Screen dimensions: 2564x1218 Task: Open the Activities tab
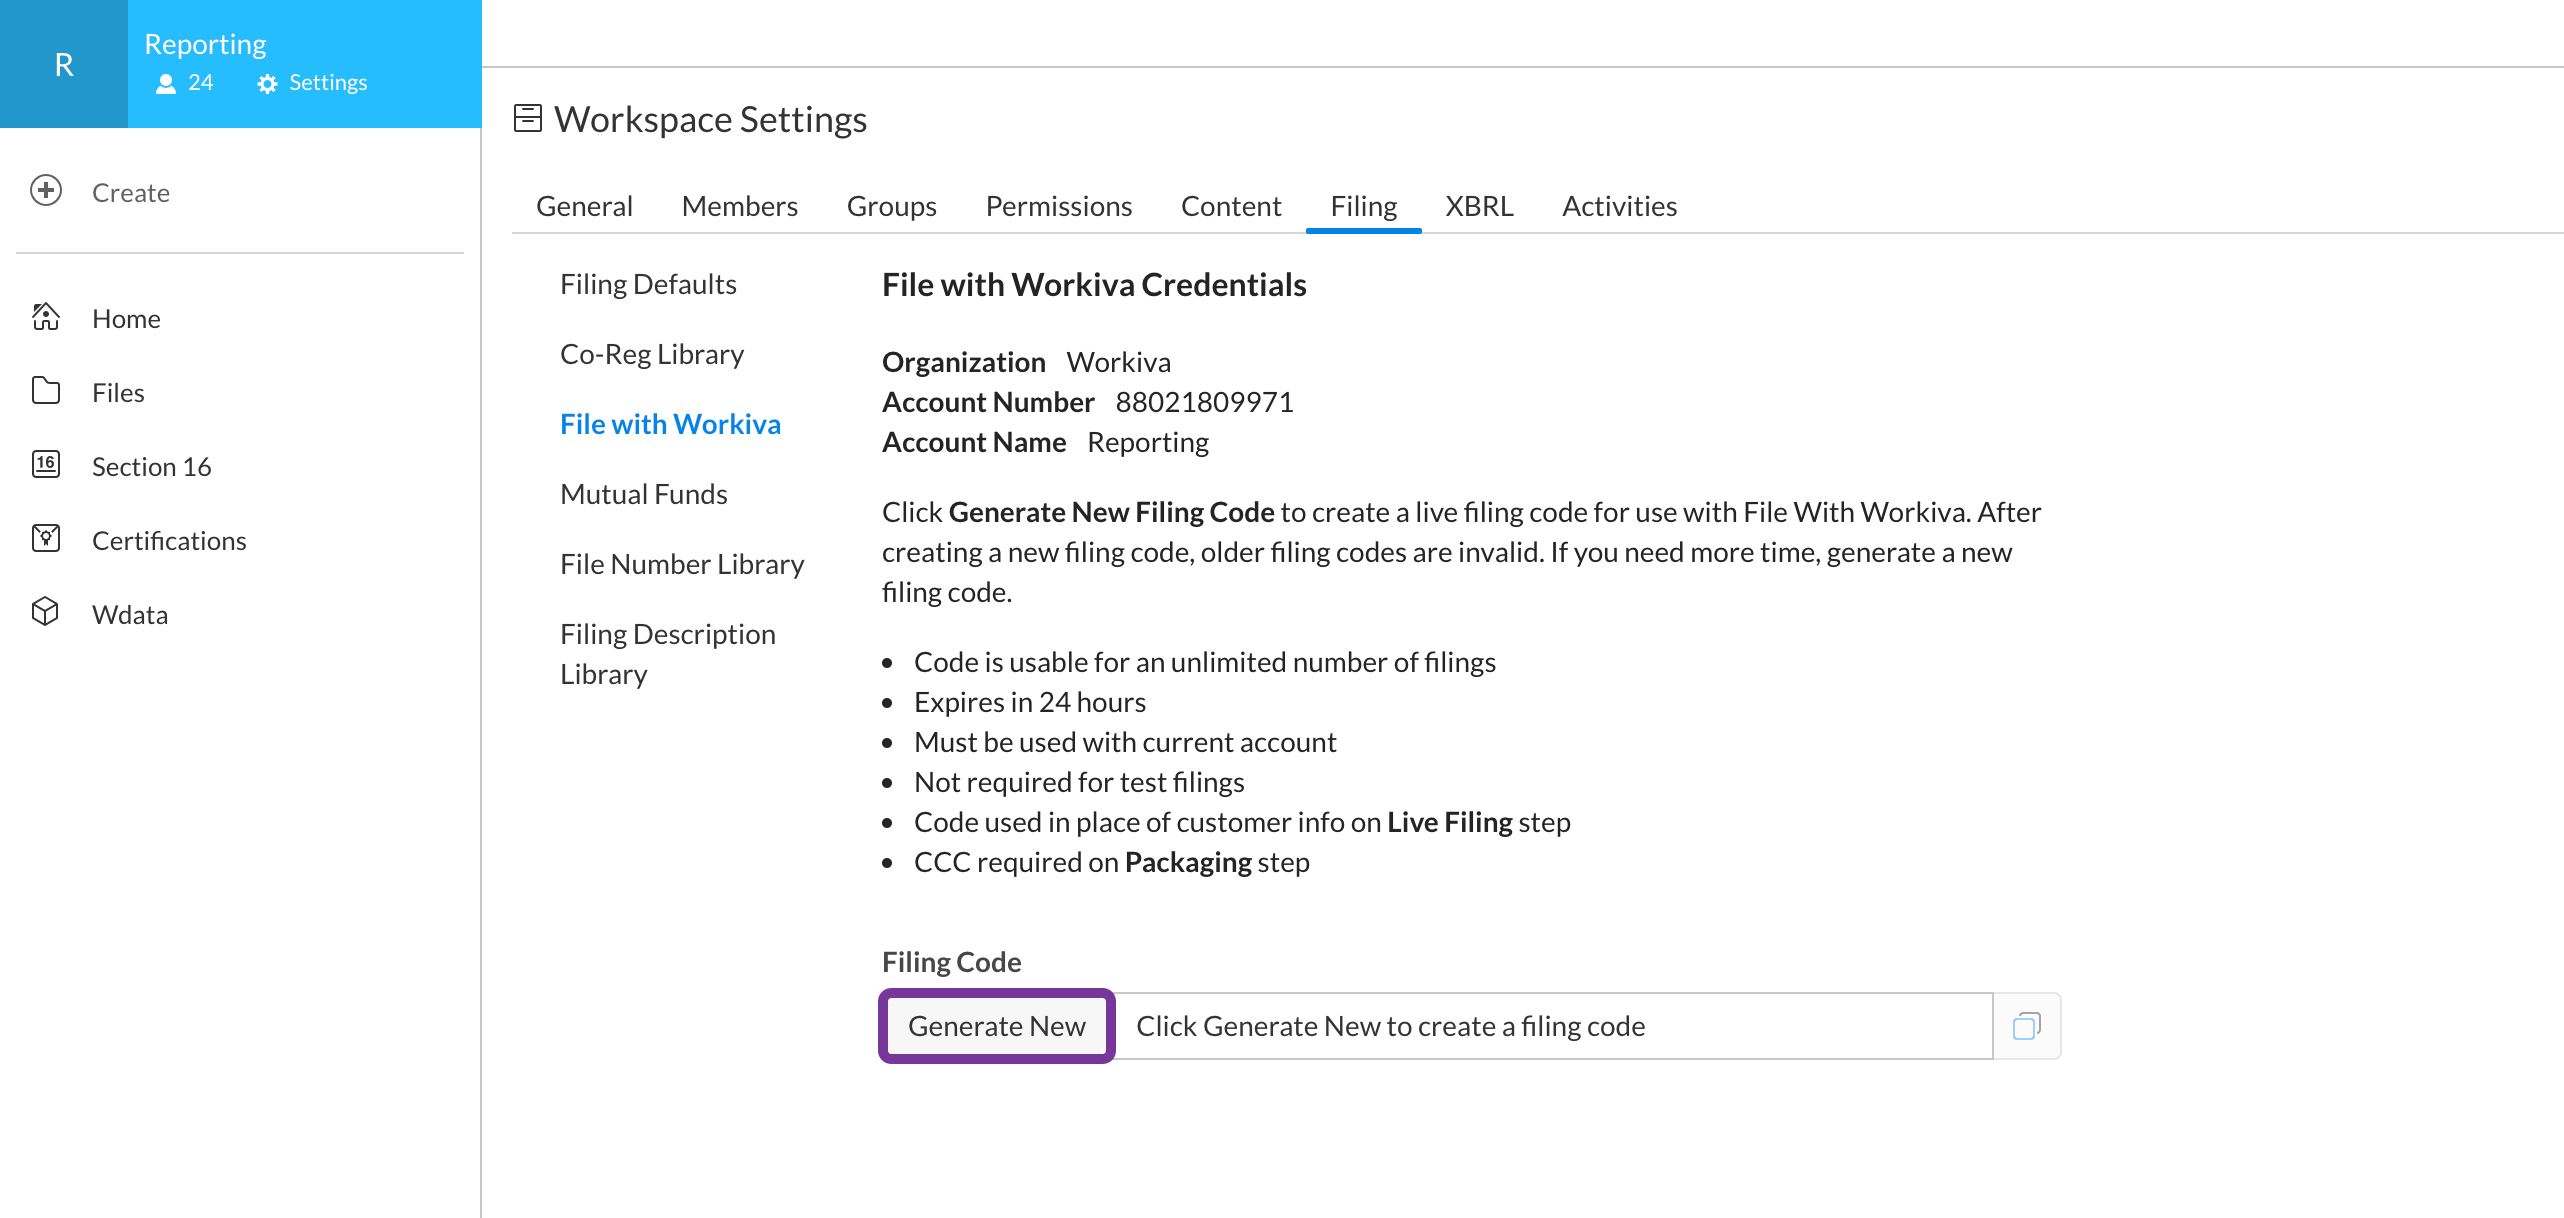[x=1619, y=206]
